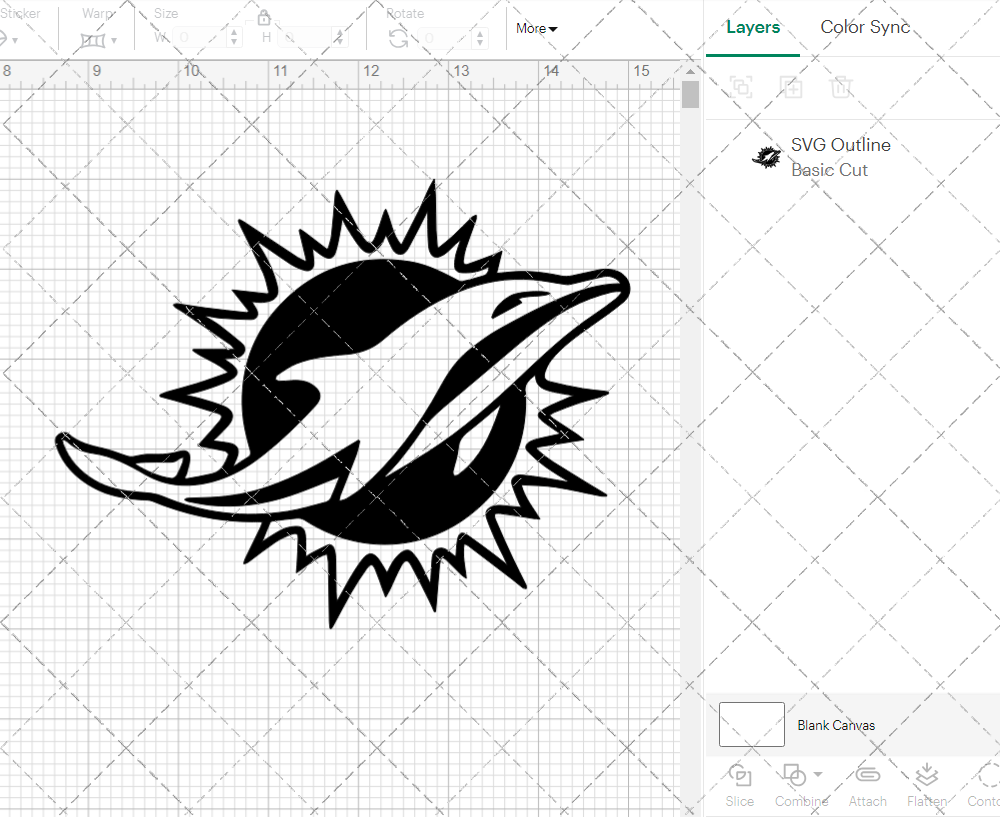Click the Attach icon
Screen dimensions: 1000x817
point(867,776)
